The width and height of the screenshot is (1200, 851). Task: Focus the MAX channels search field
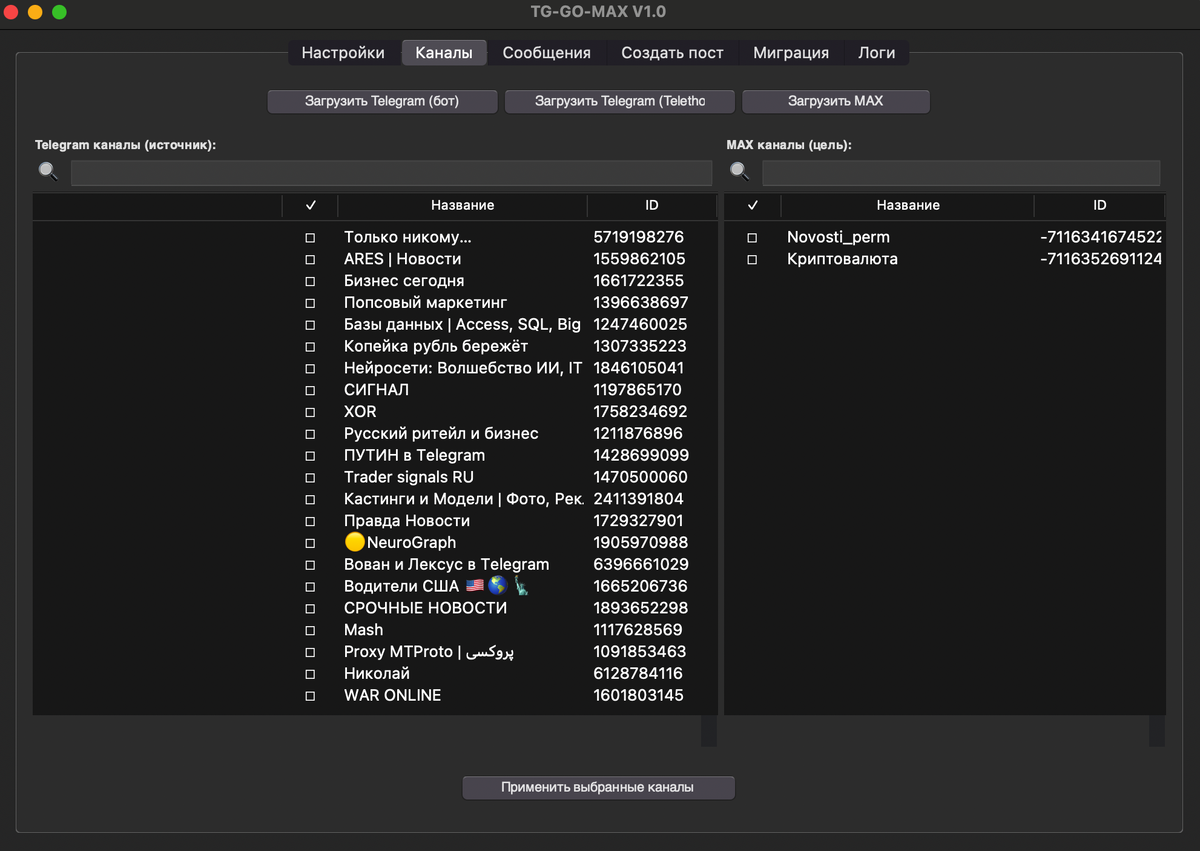pyautogui.click(x=961, y=172)
